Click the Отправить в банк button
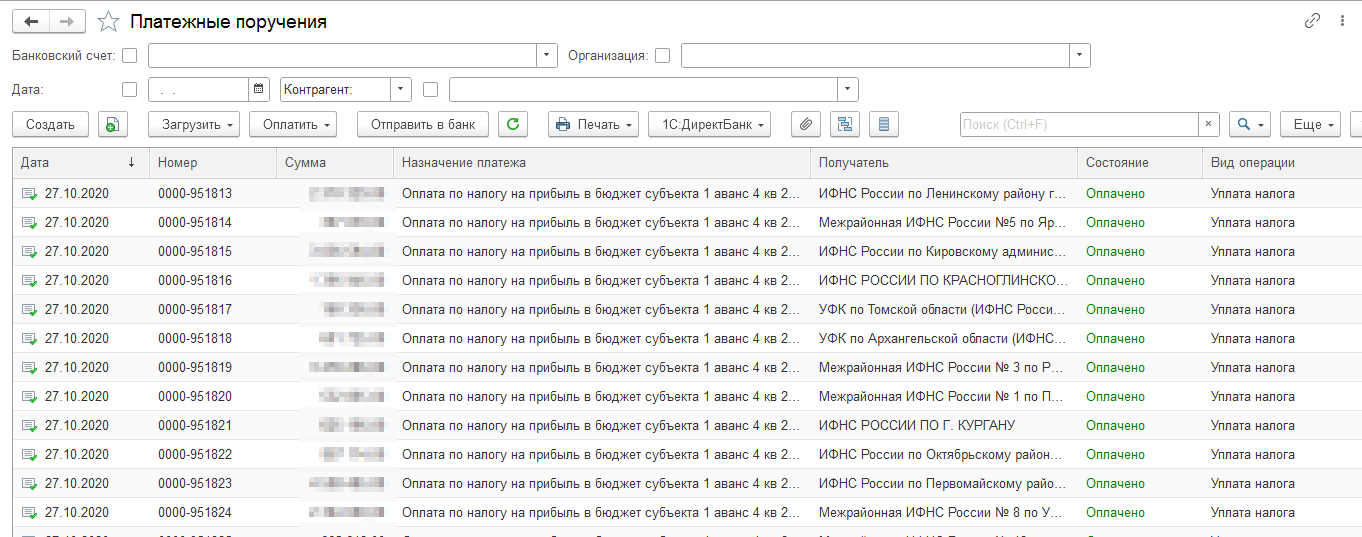Viewport: 1362px width, 537px height. pos(422,124)
